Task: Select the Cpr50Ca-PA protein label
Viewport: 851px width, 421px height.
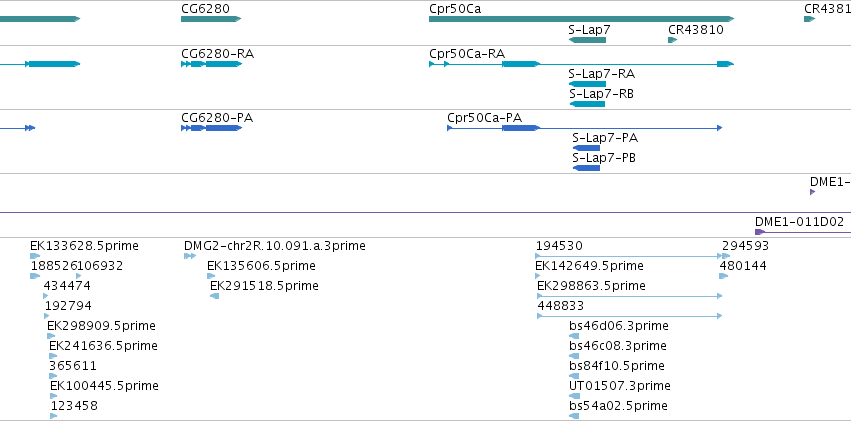Action: click(485, 118)
